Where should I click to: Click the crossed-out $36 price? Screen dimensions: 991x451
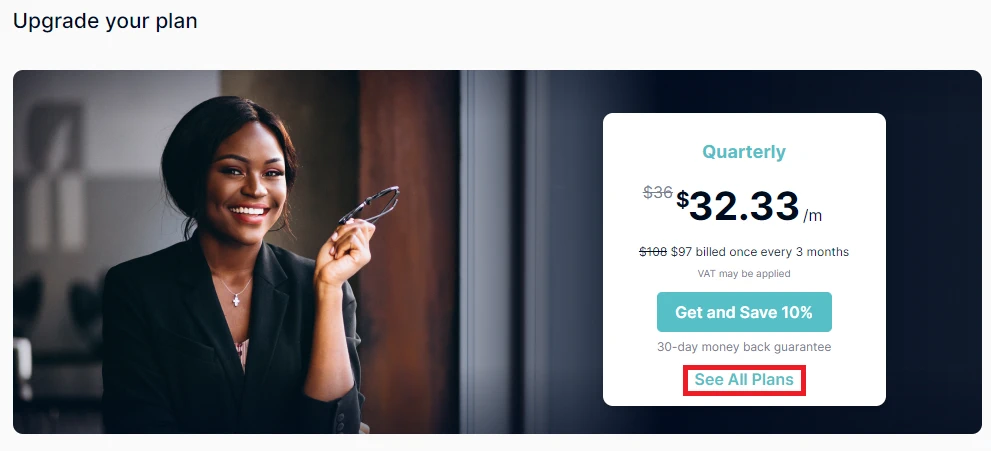657,192
